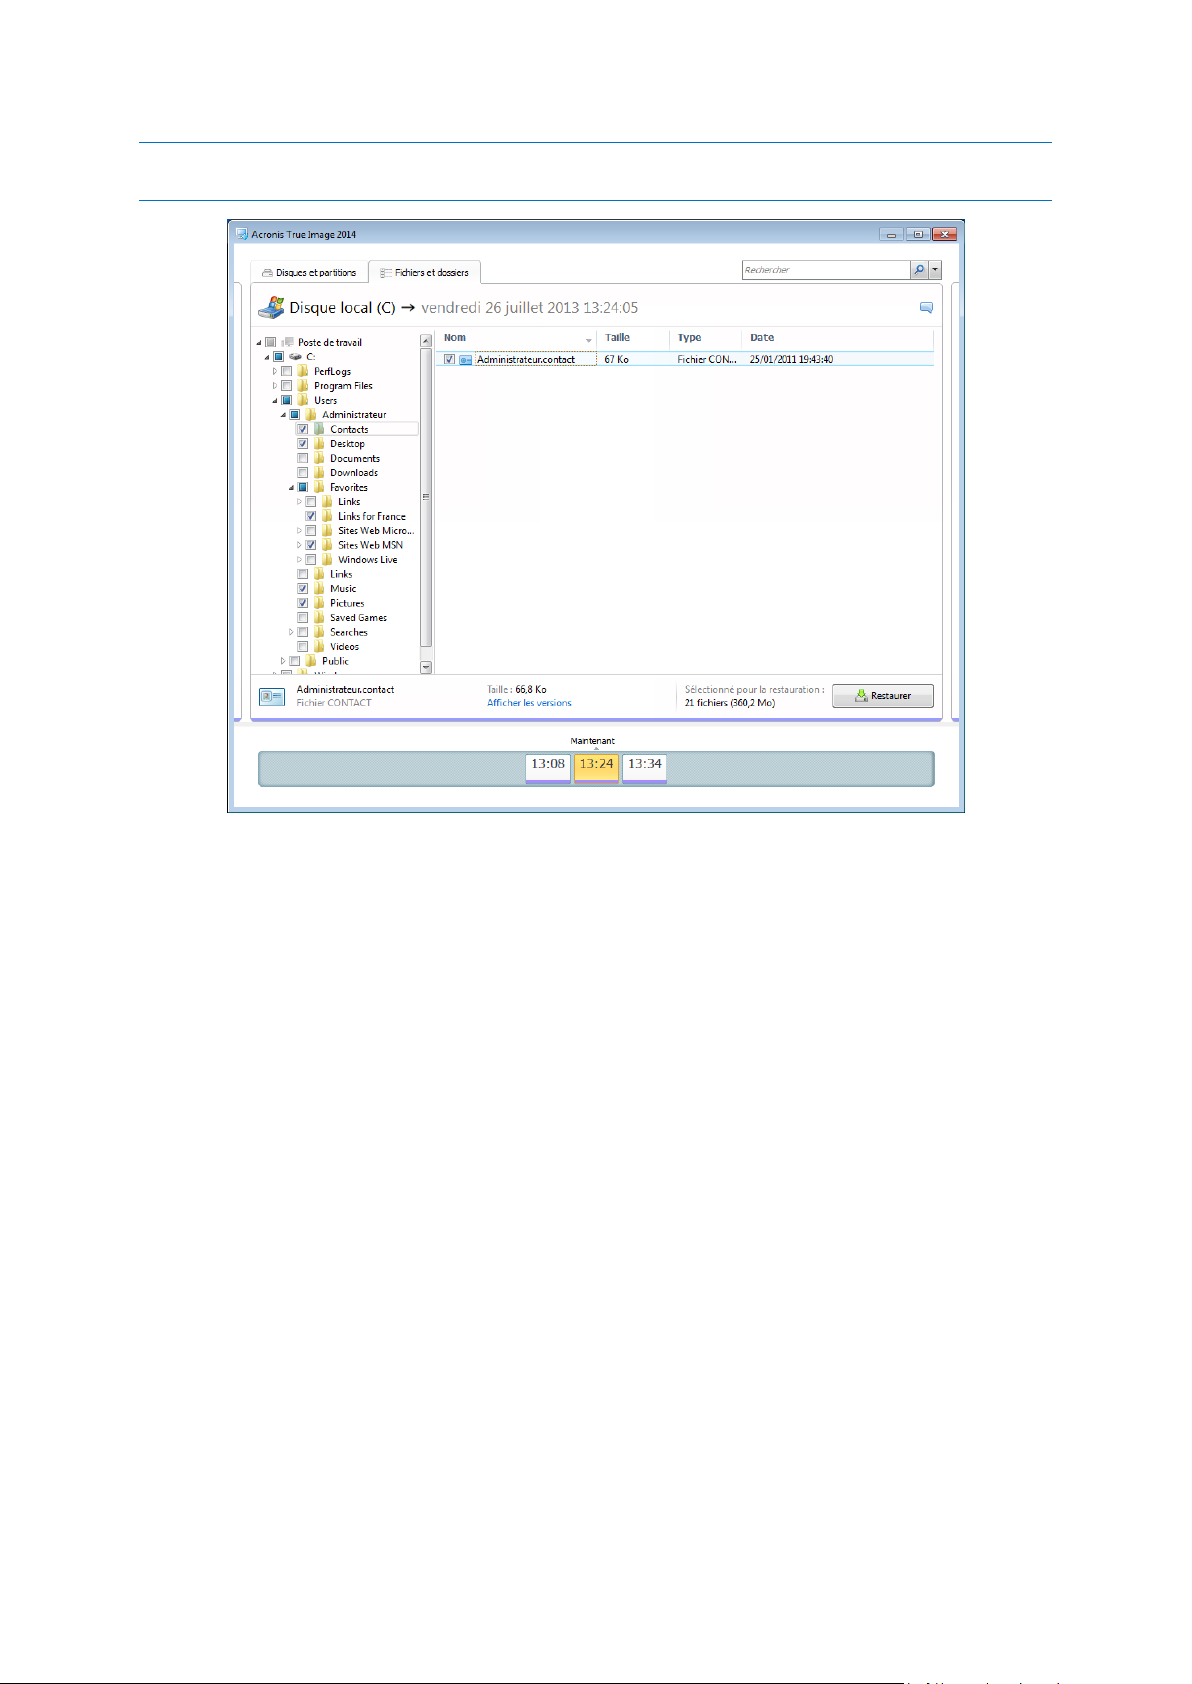Click the Restaurer button
1192x1684 pixels.
tap(883, 696)
